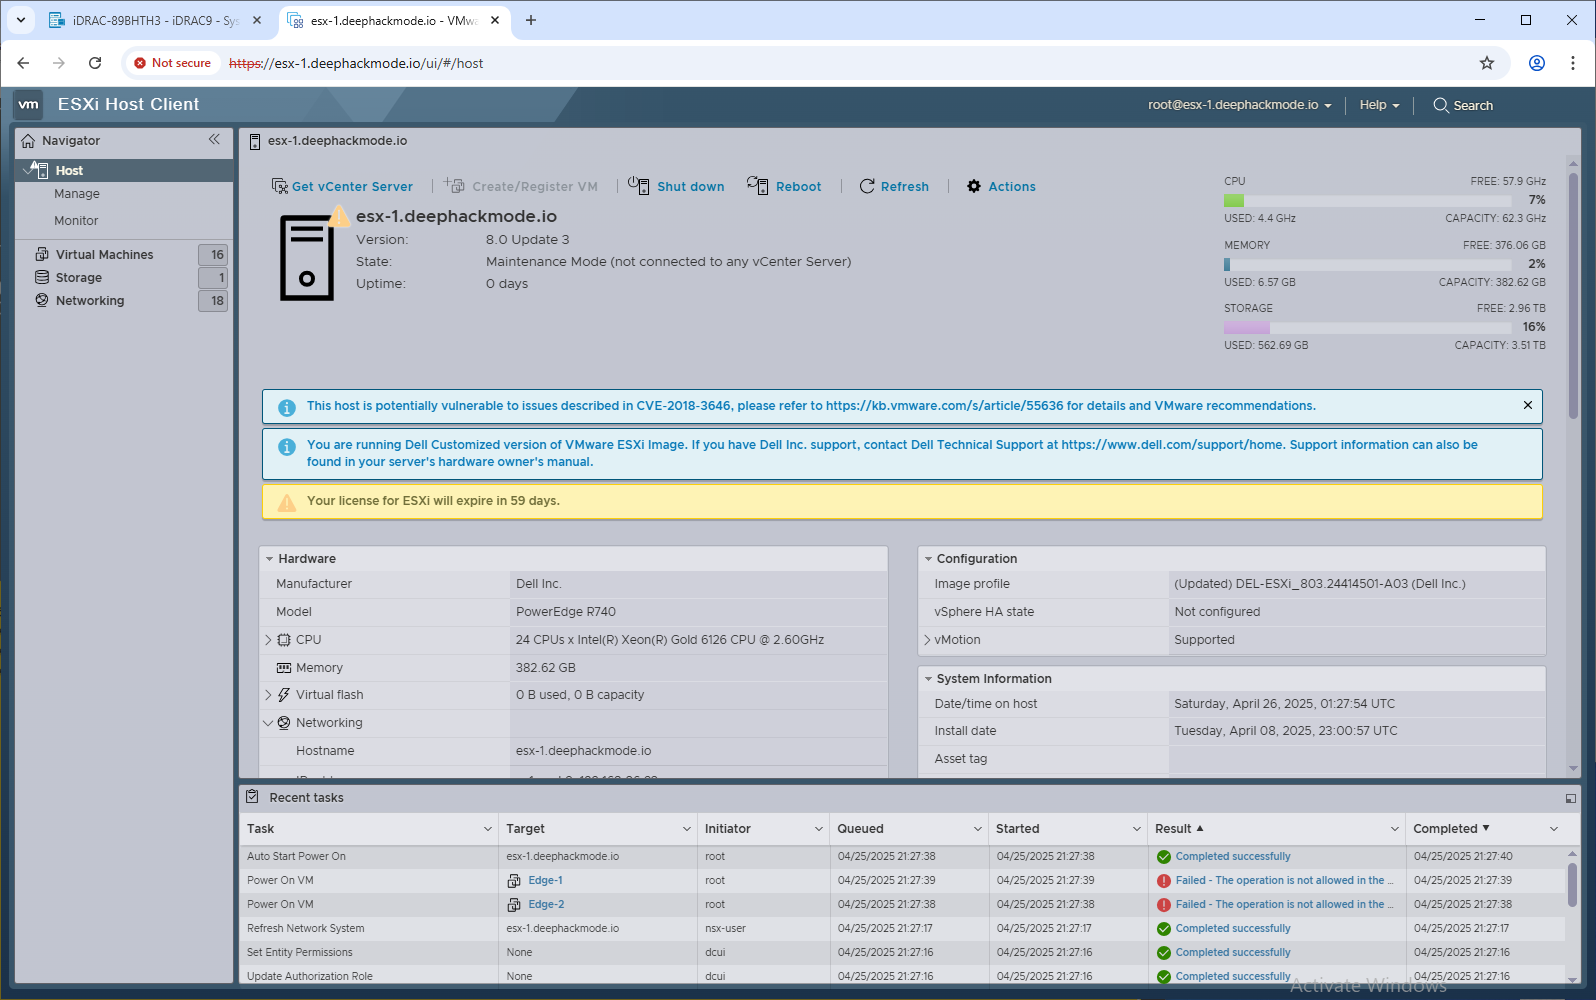Click the Virtual Machines navigator icon
Screen dimensions: 1596x1000
42,254
